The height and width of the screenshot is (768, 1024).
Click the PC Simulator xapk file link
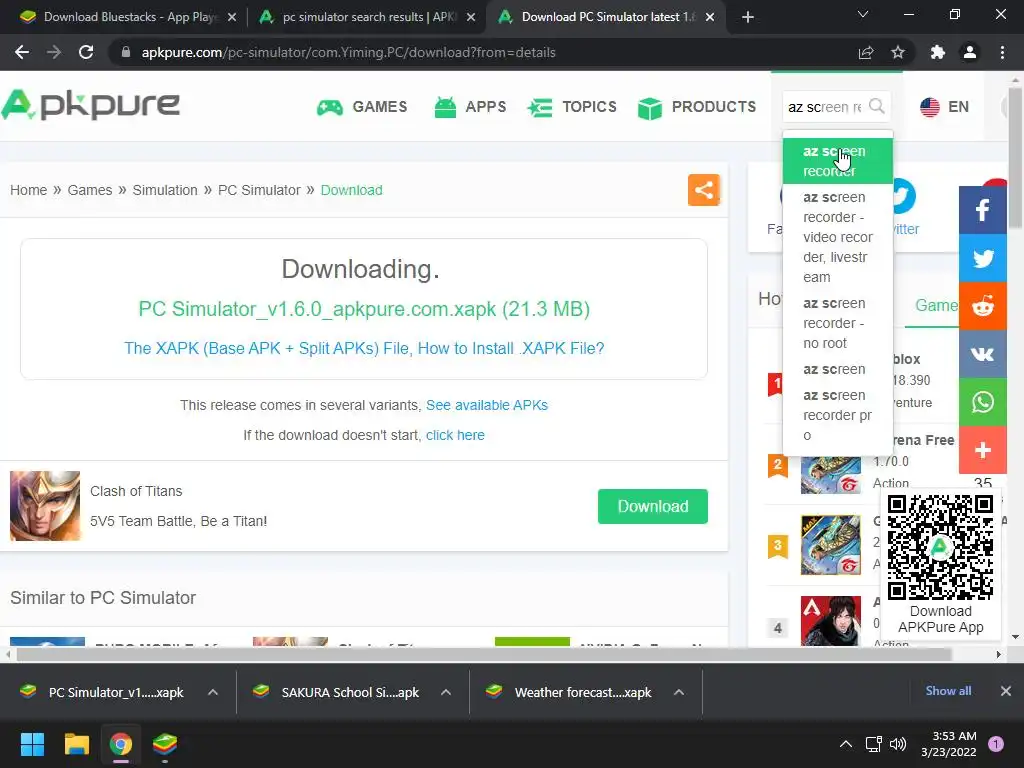364,308
